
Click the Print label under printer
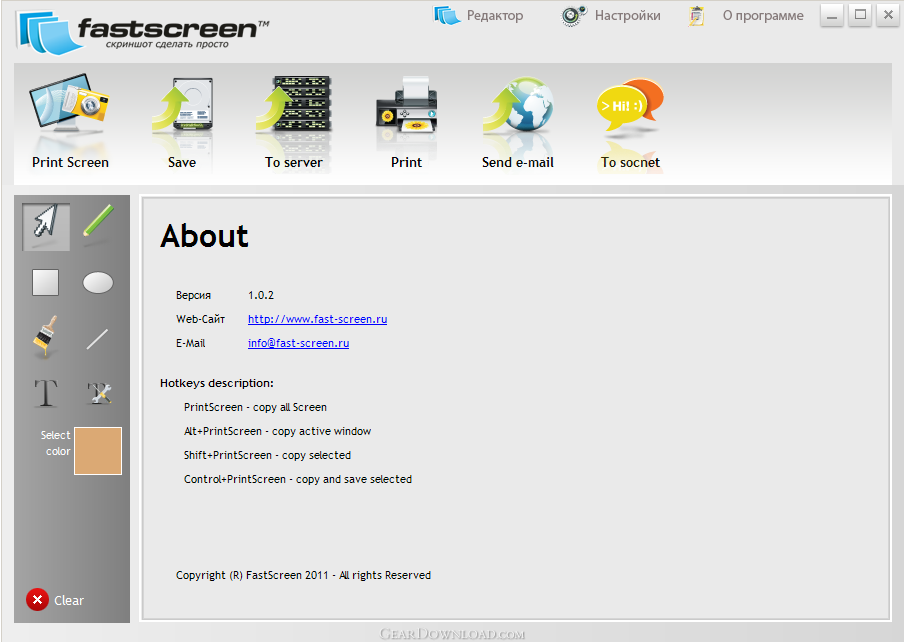point(406,163)
